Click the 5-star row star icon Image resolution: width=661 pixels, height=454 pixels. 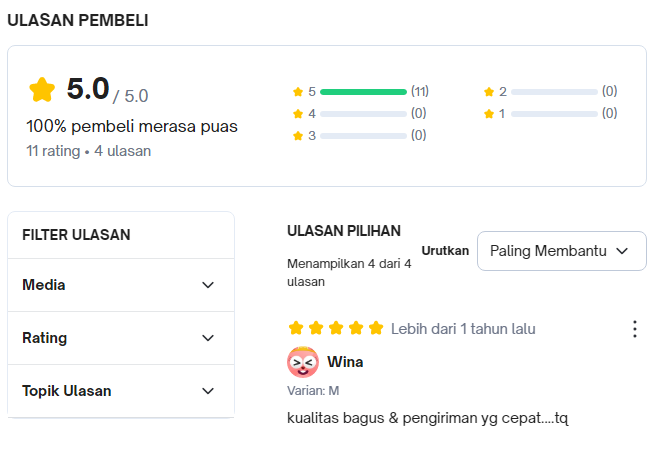point(298,92)
